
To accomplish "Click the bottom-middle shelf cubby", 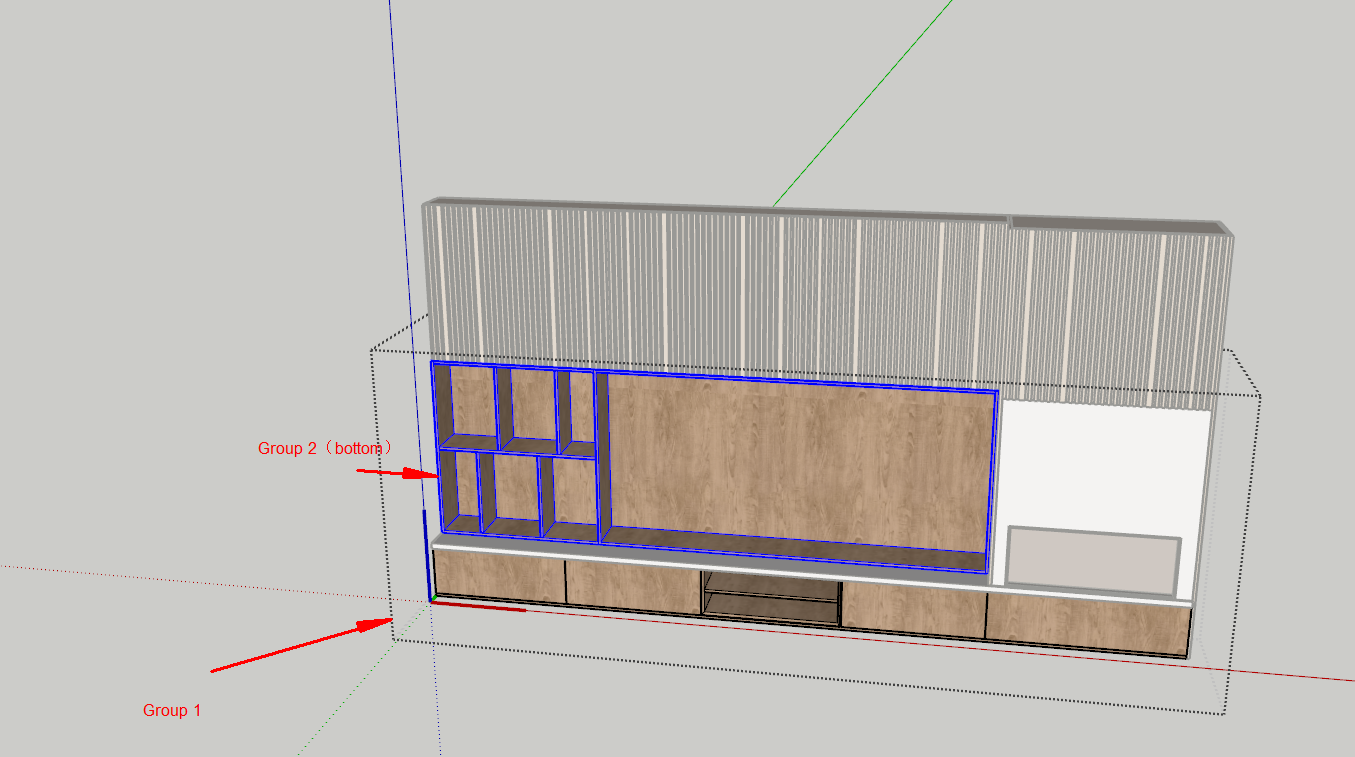I will [x=516, y=489].
